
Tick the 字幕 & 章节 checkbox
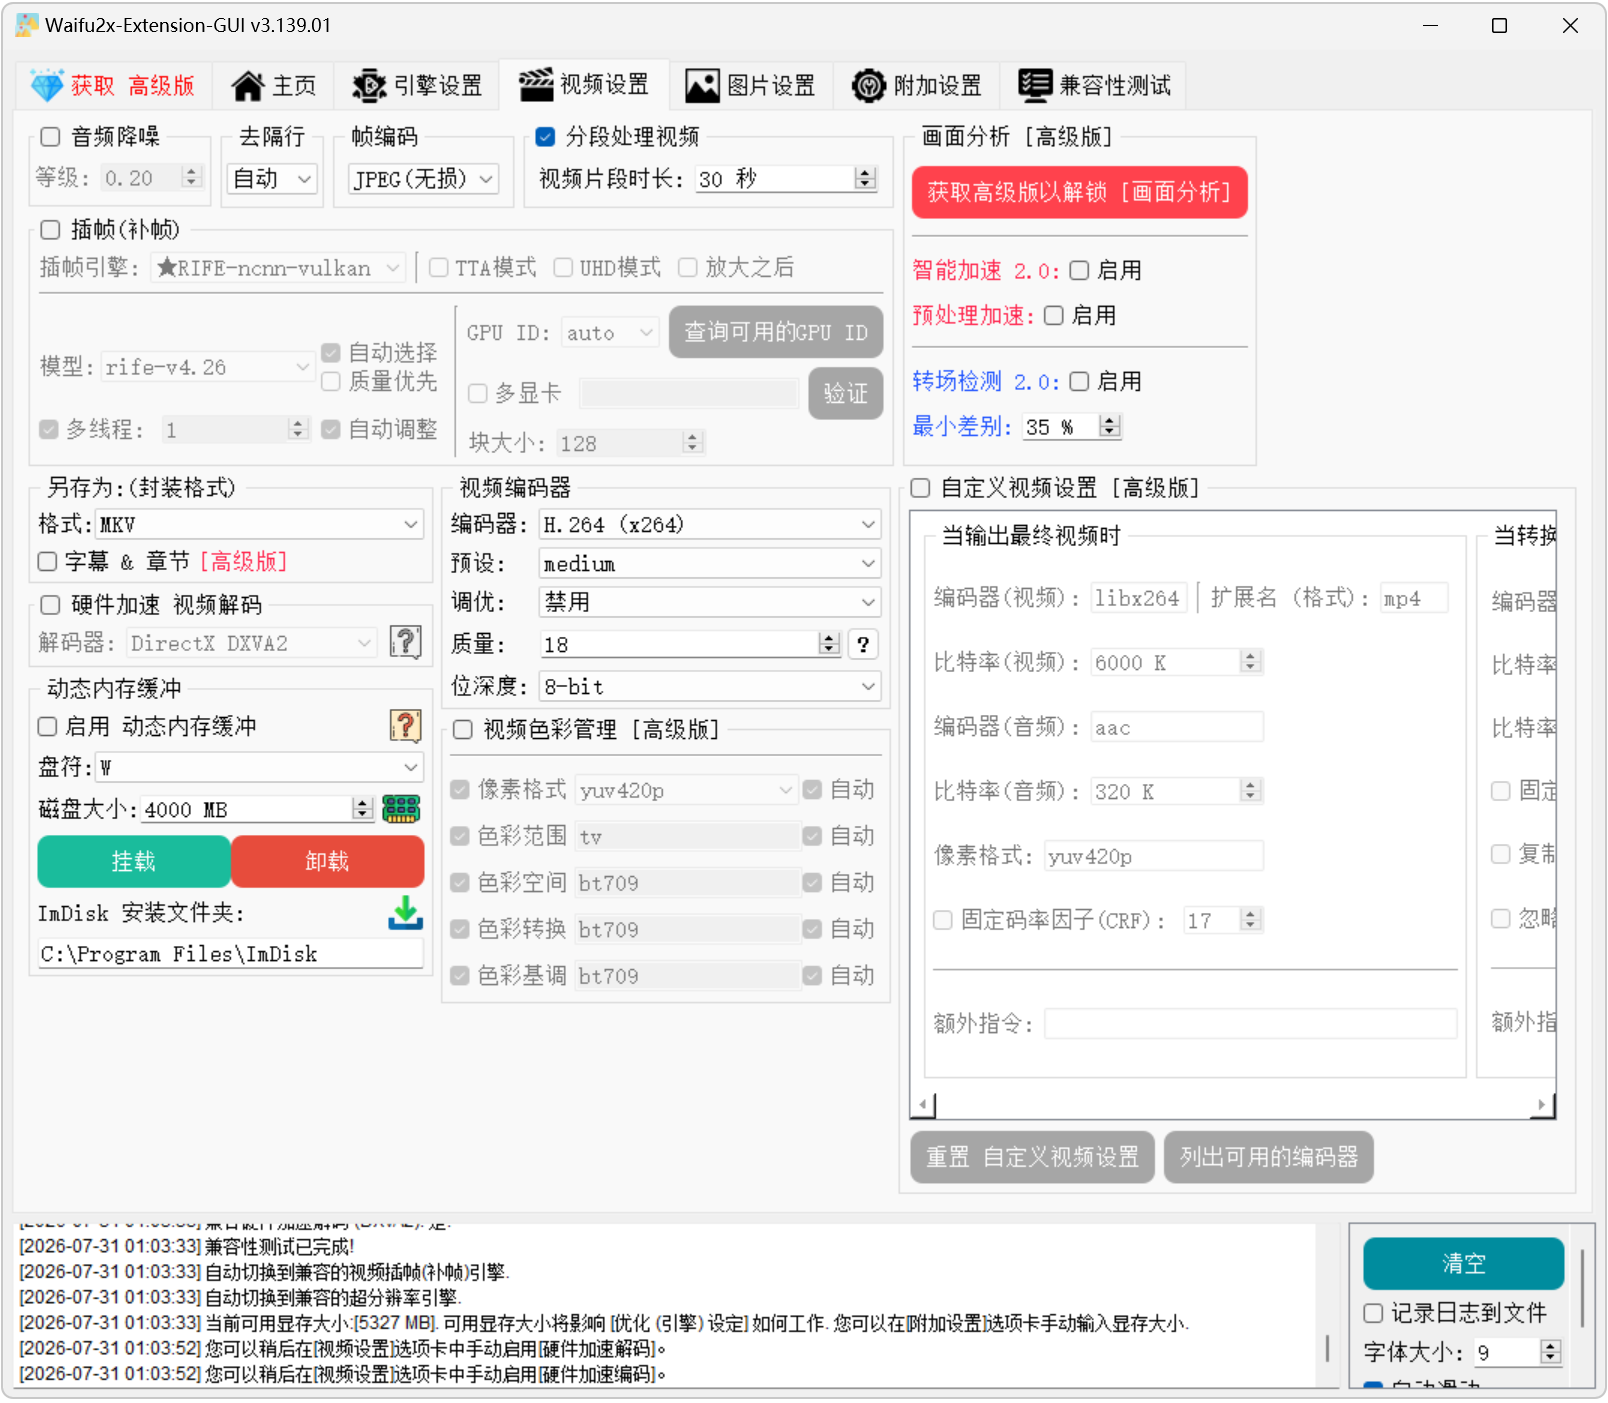47,561
